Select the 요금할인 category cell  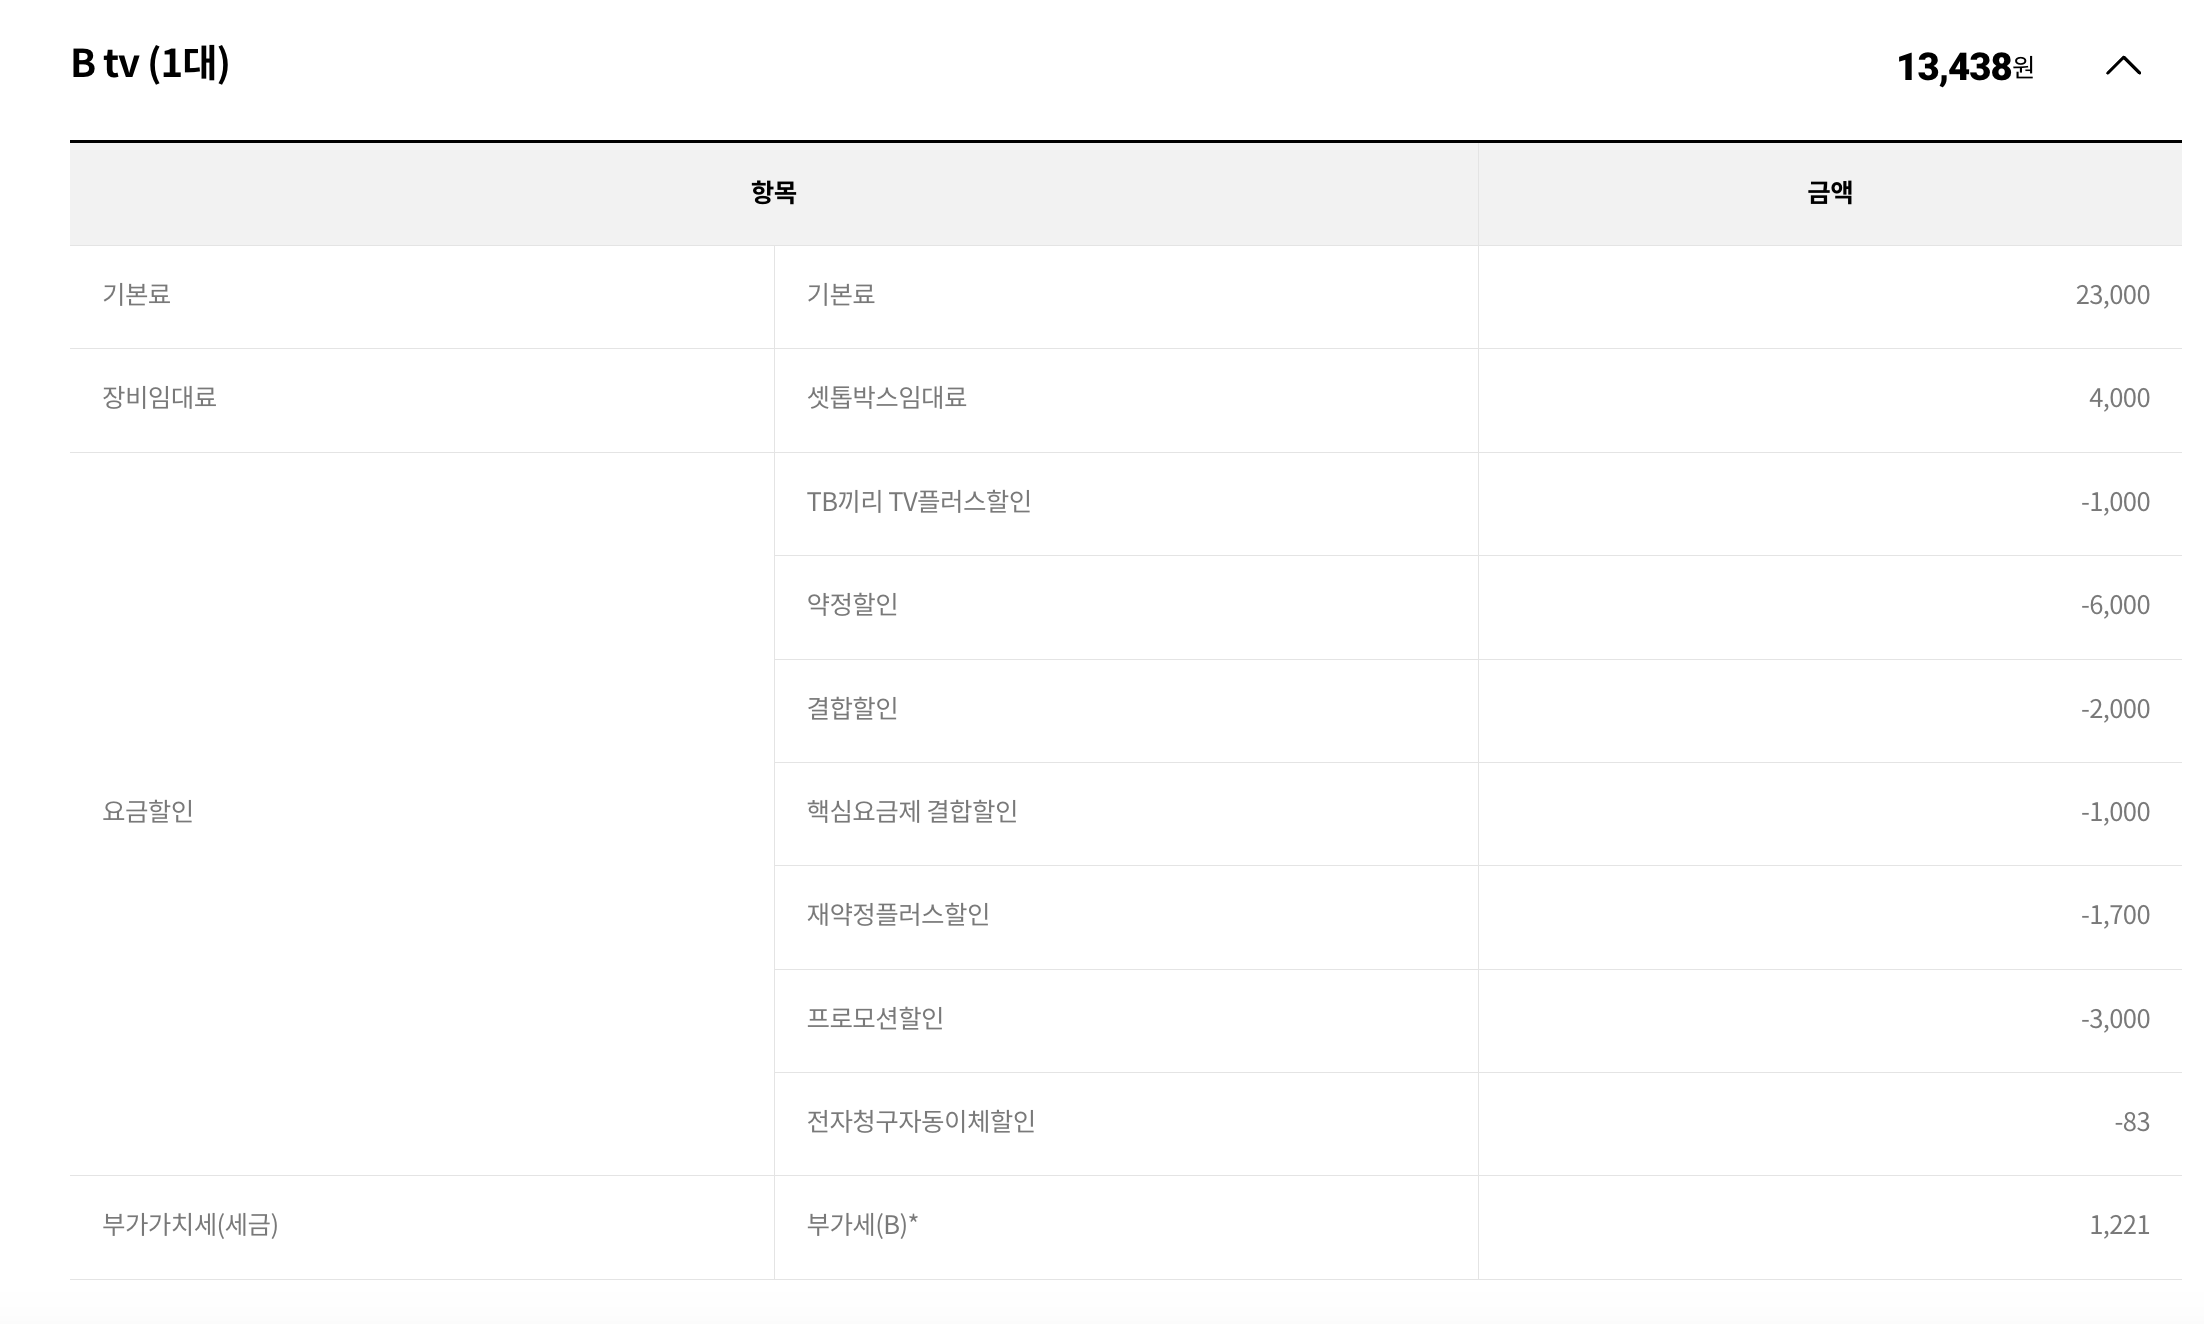[148, 811]
